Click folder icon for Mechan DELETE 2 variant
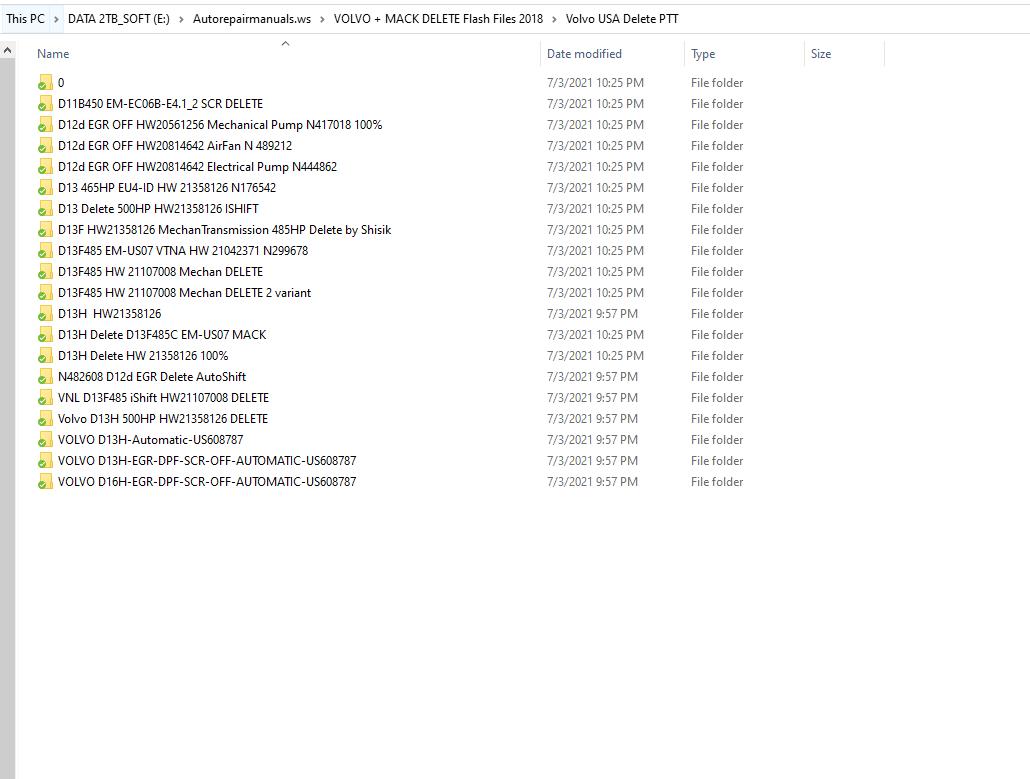This screenshot has height=779, width=1030. (45, 293)
